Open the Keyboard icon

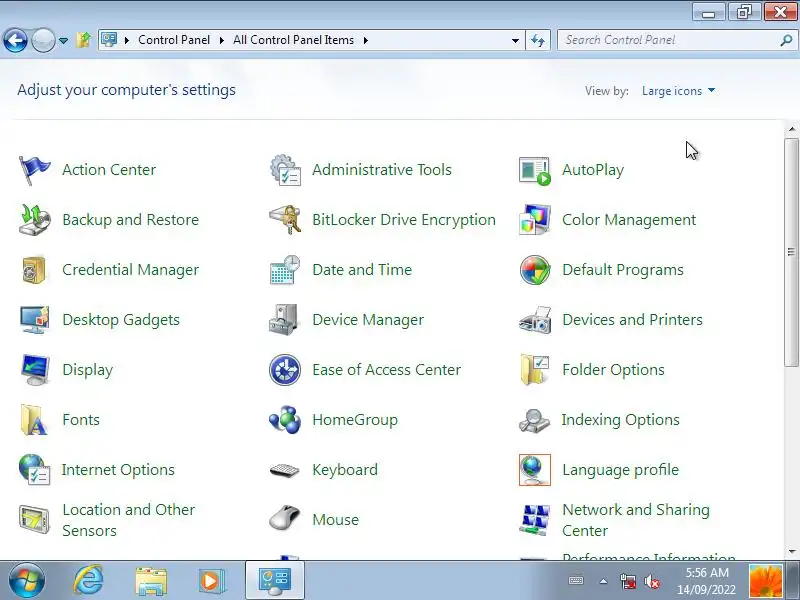click(284, 470)
